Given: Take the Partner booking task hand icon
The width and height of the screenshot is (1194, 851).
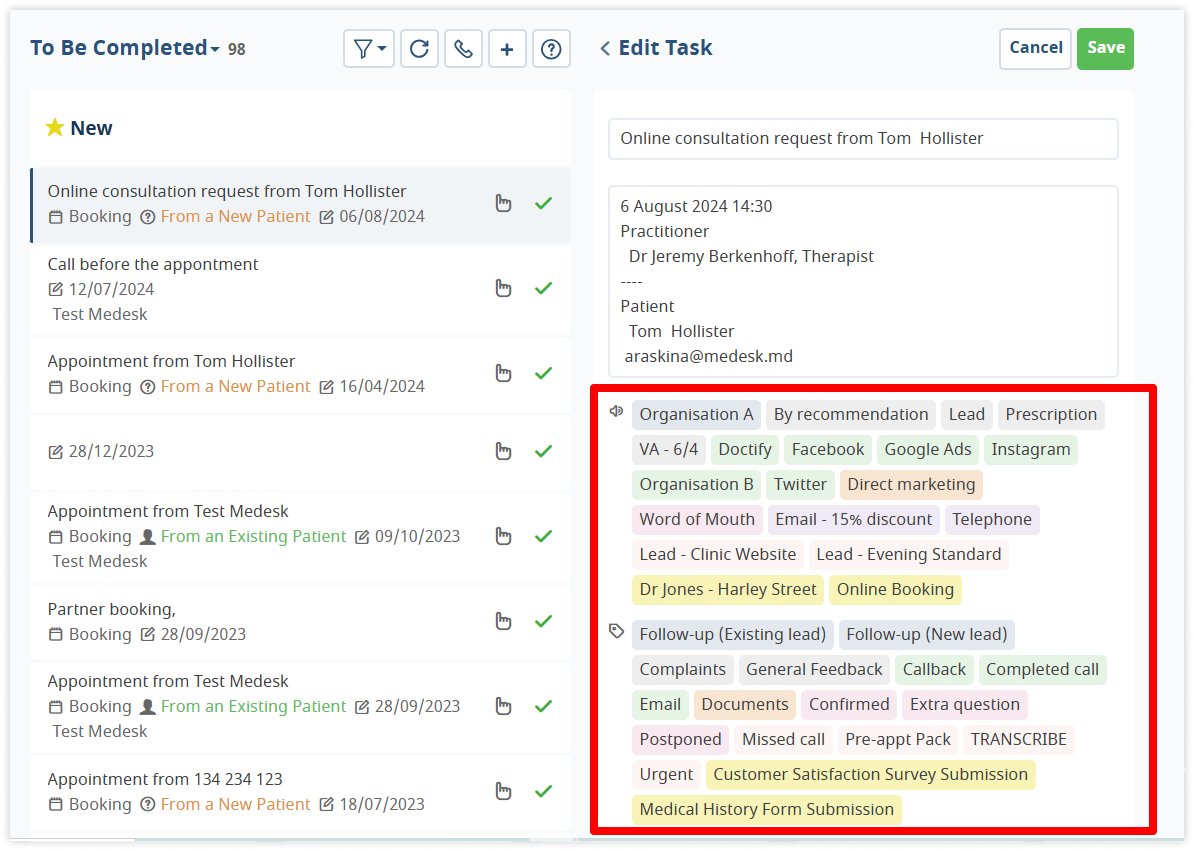Looking at the screenshot, I should tap(503, 621).
